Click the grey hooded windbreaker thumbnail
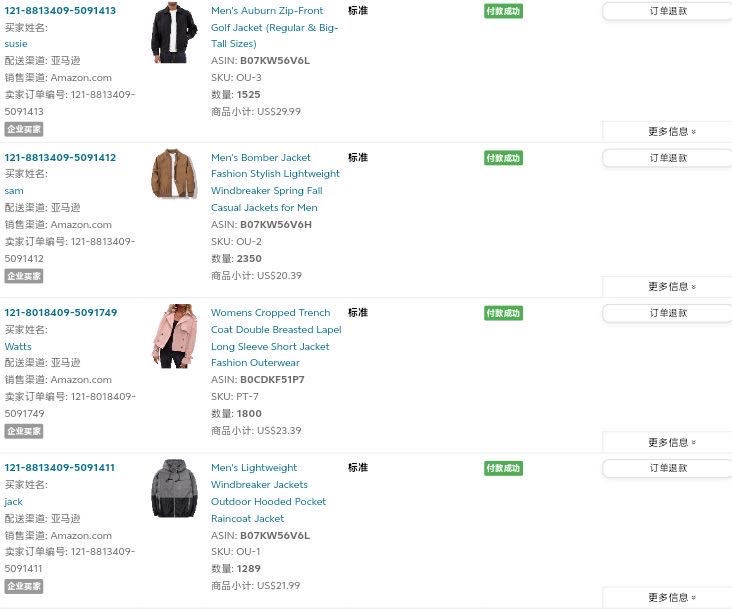This screenshot has height=611, width=732. click(x=174, y=488)
